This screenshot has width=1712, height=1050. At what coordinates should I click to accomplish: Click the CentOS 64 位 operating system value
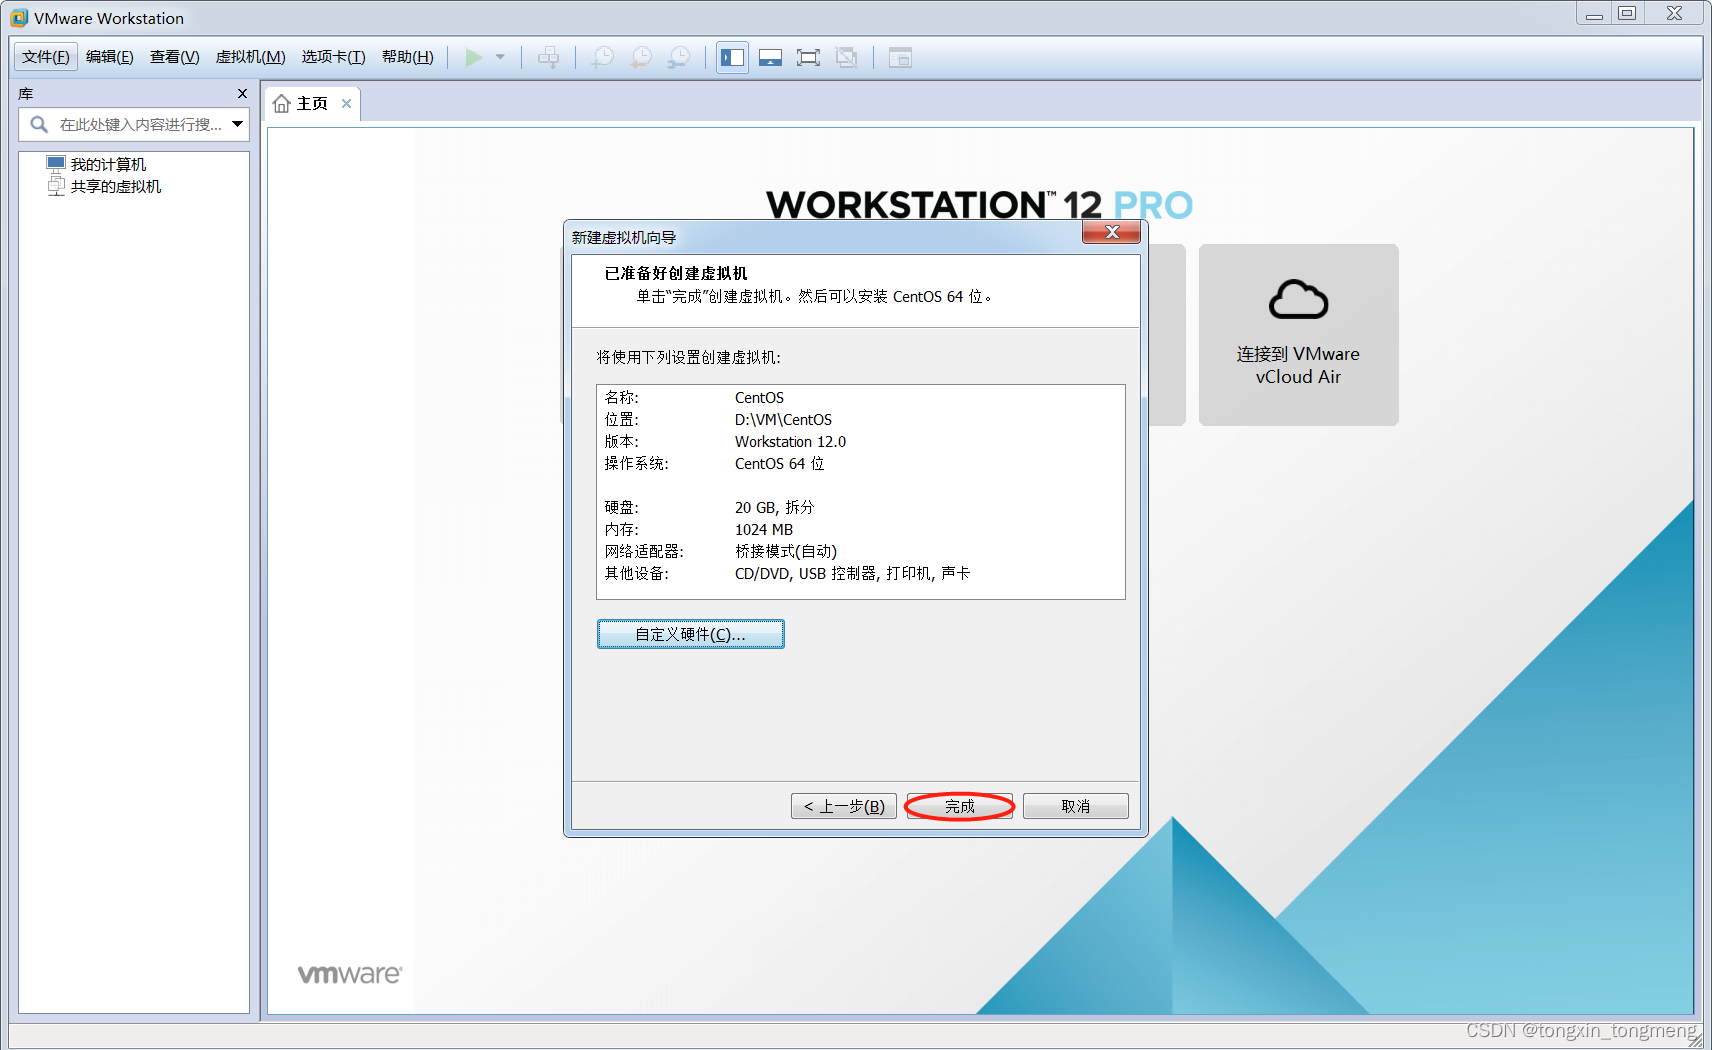click(779, 464)
